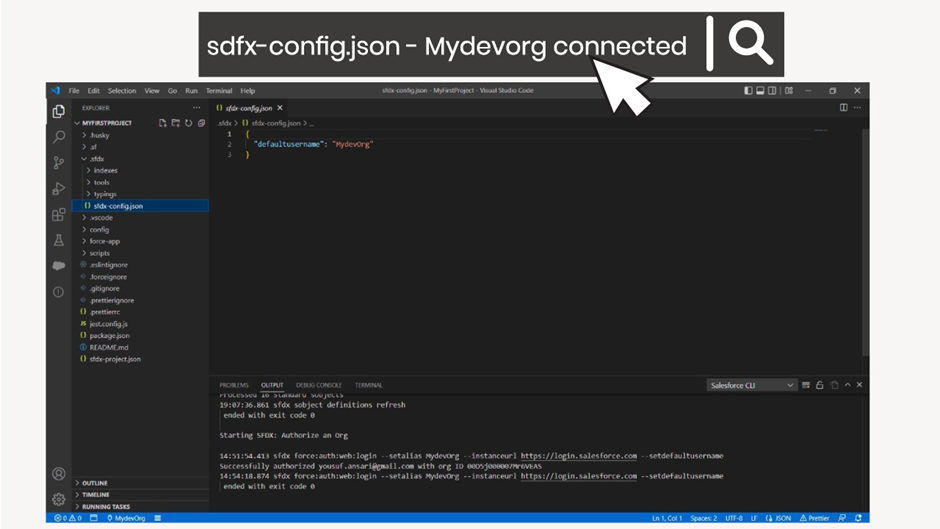Expand the indexes folder
The image size is (940, 529).
click(140, 170)
